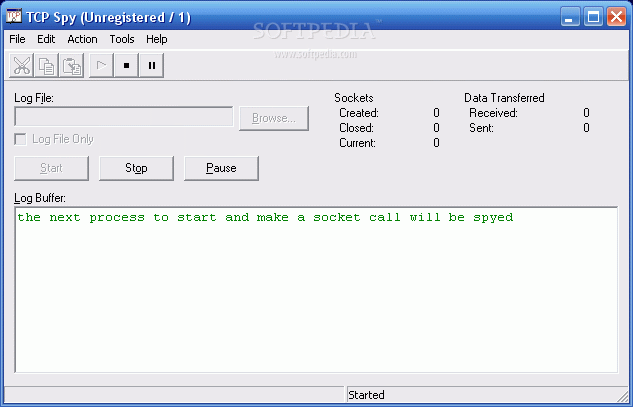Click the Start play toolbar icon
The image size is (633, 407).
coord(101,65)
